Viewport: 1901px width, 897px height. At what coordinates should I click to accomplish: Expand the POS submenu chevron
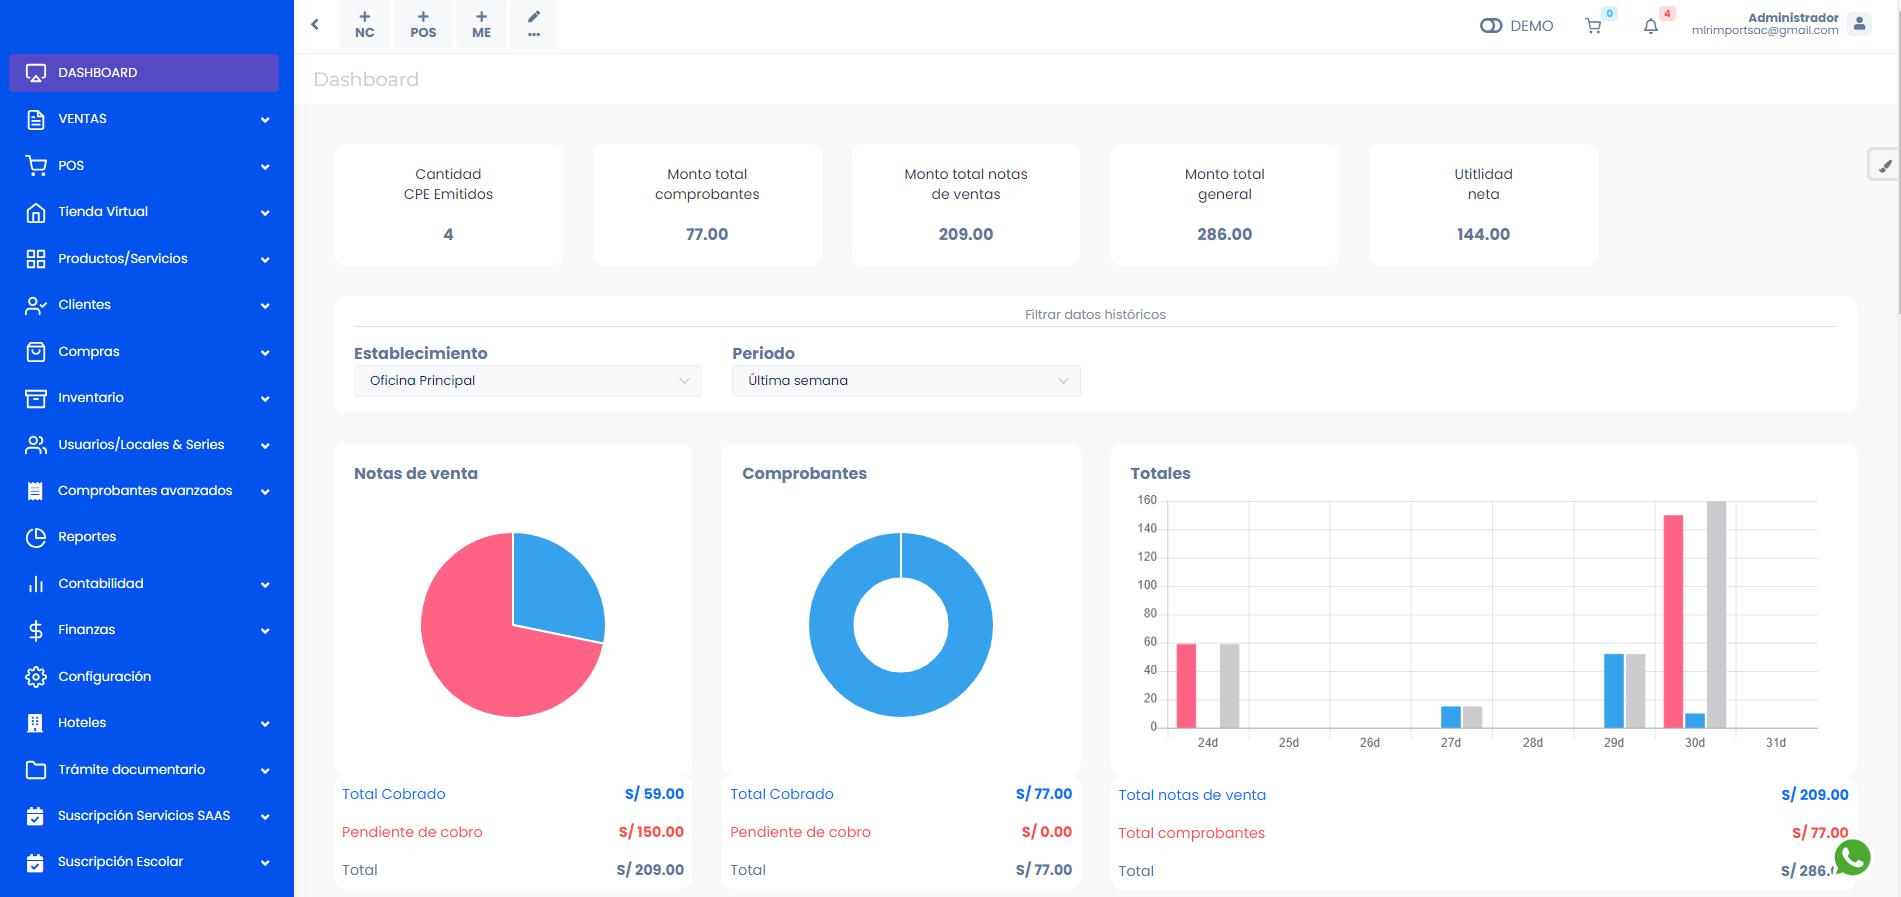[265, 167]
